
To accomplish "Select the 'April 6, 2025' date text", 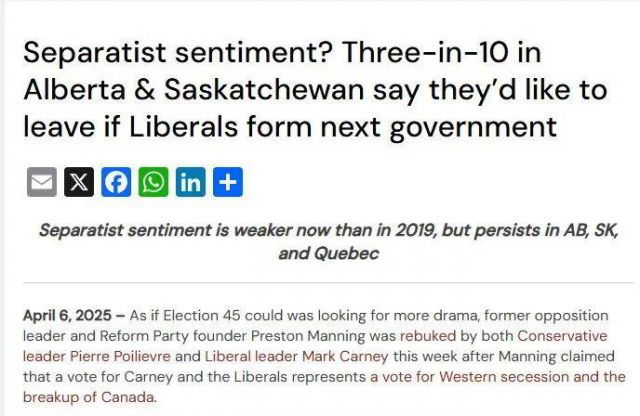I will pyautogui.click(x=67, y=316).
